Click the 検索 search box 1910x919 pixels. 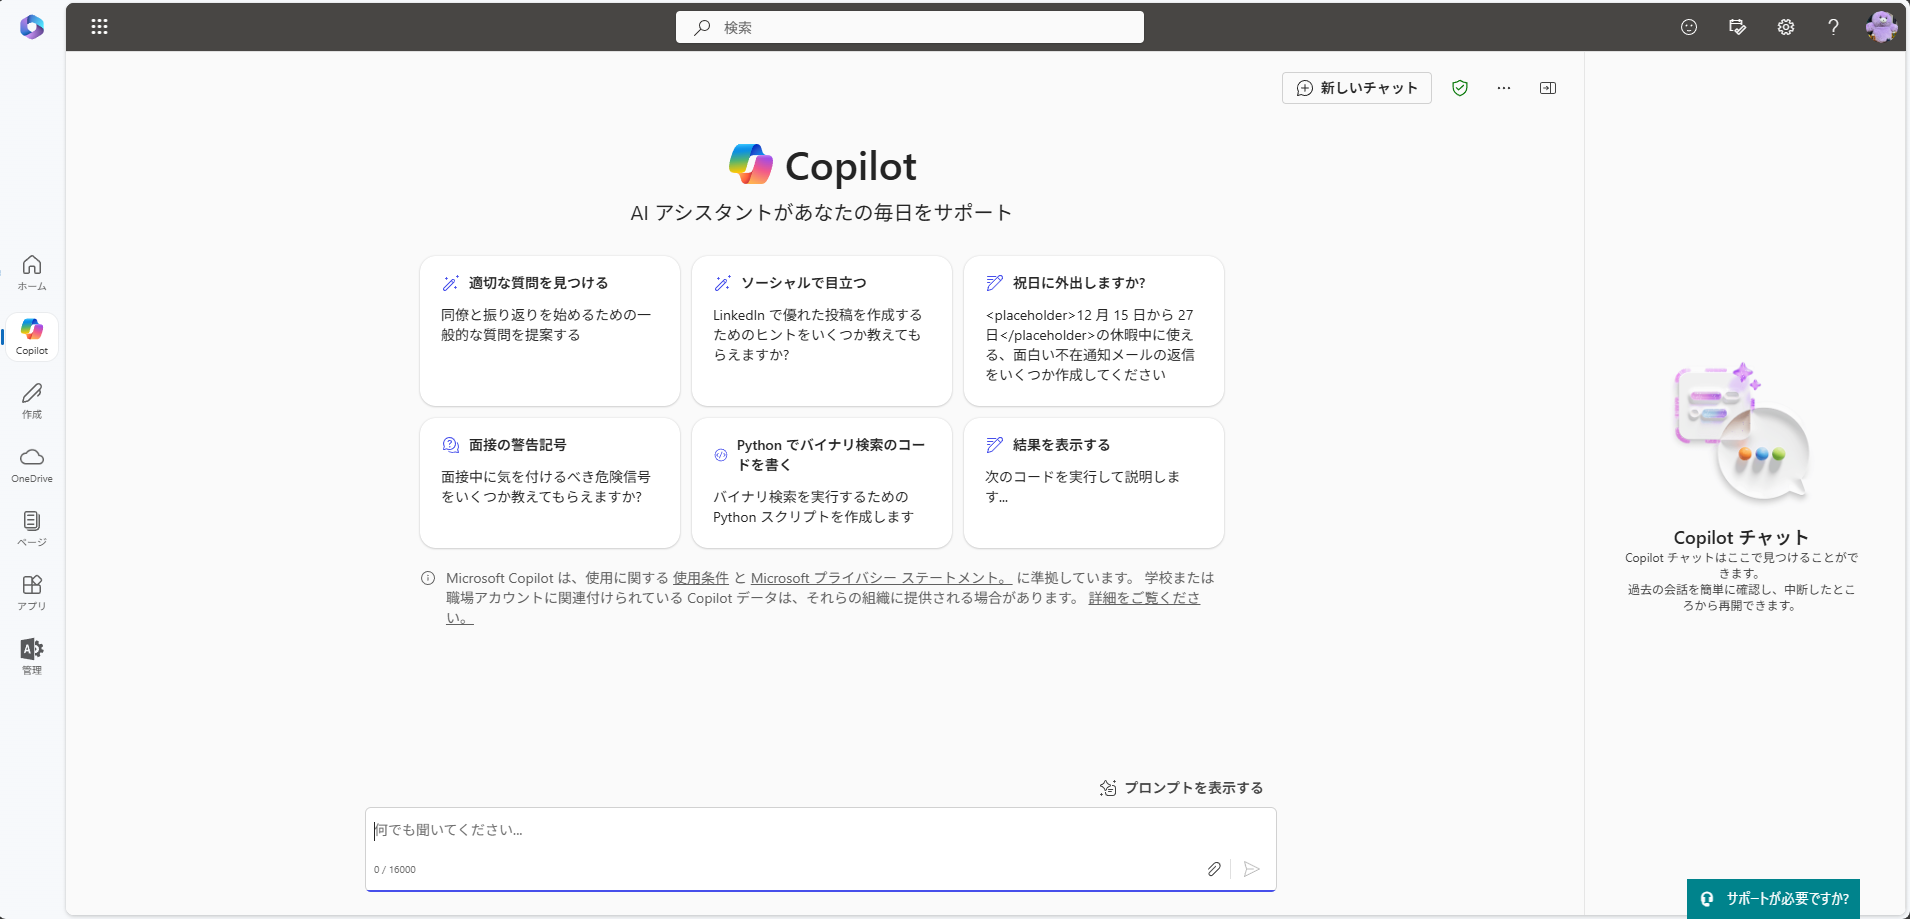[910, 27]
